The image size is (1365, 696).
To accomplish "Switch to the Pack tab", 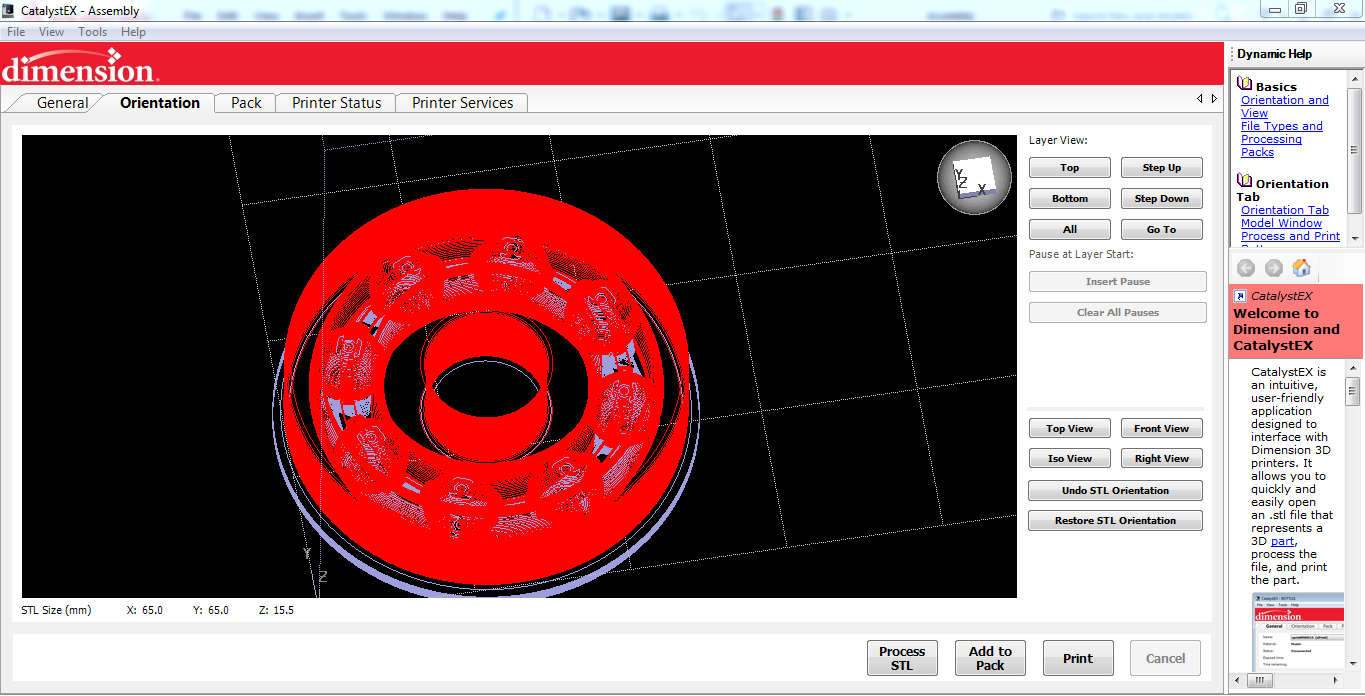I will point(246,103).
